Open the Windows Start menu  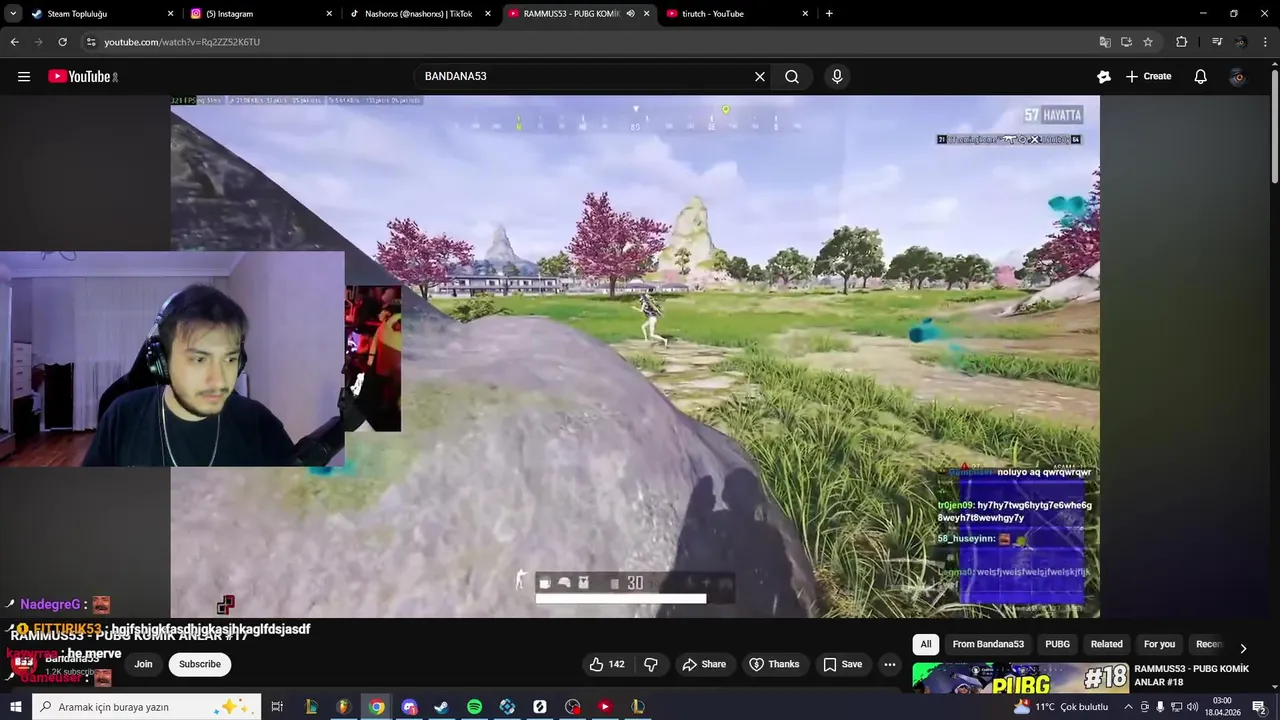[14, 707]
